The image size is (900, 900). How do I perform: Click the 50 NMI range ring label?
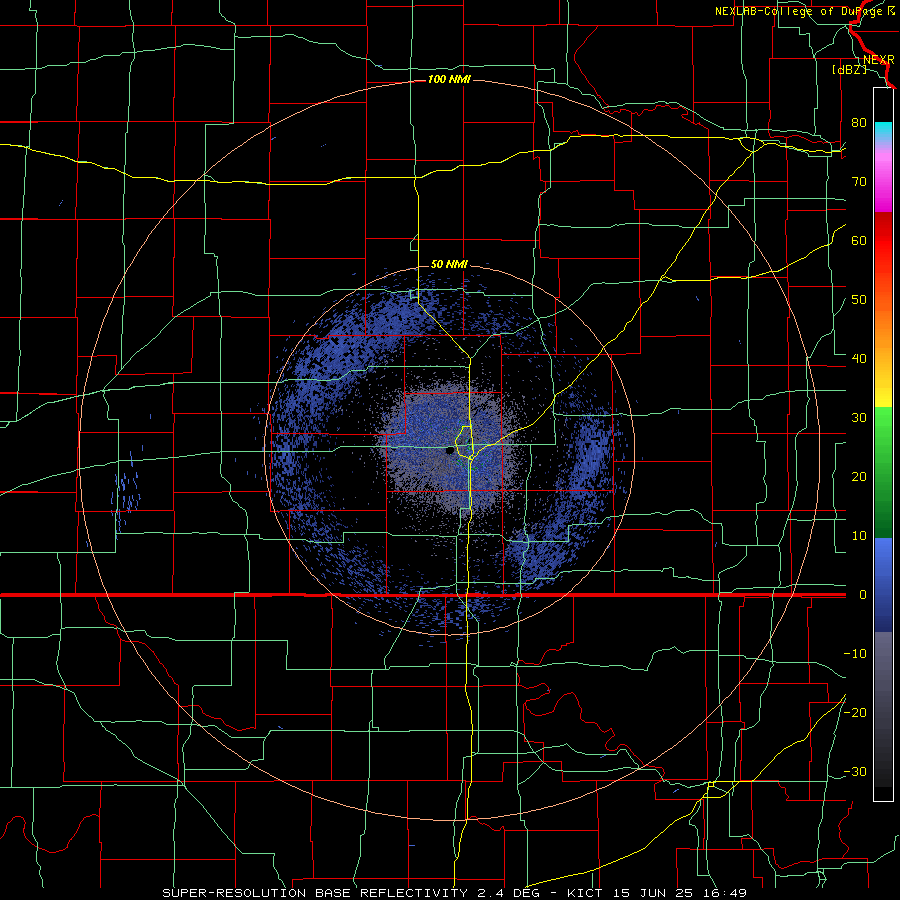tap(449, 265)
